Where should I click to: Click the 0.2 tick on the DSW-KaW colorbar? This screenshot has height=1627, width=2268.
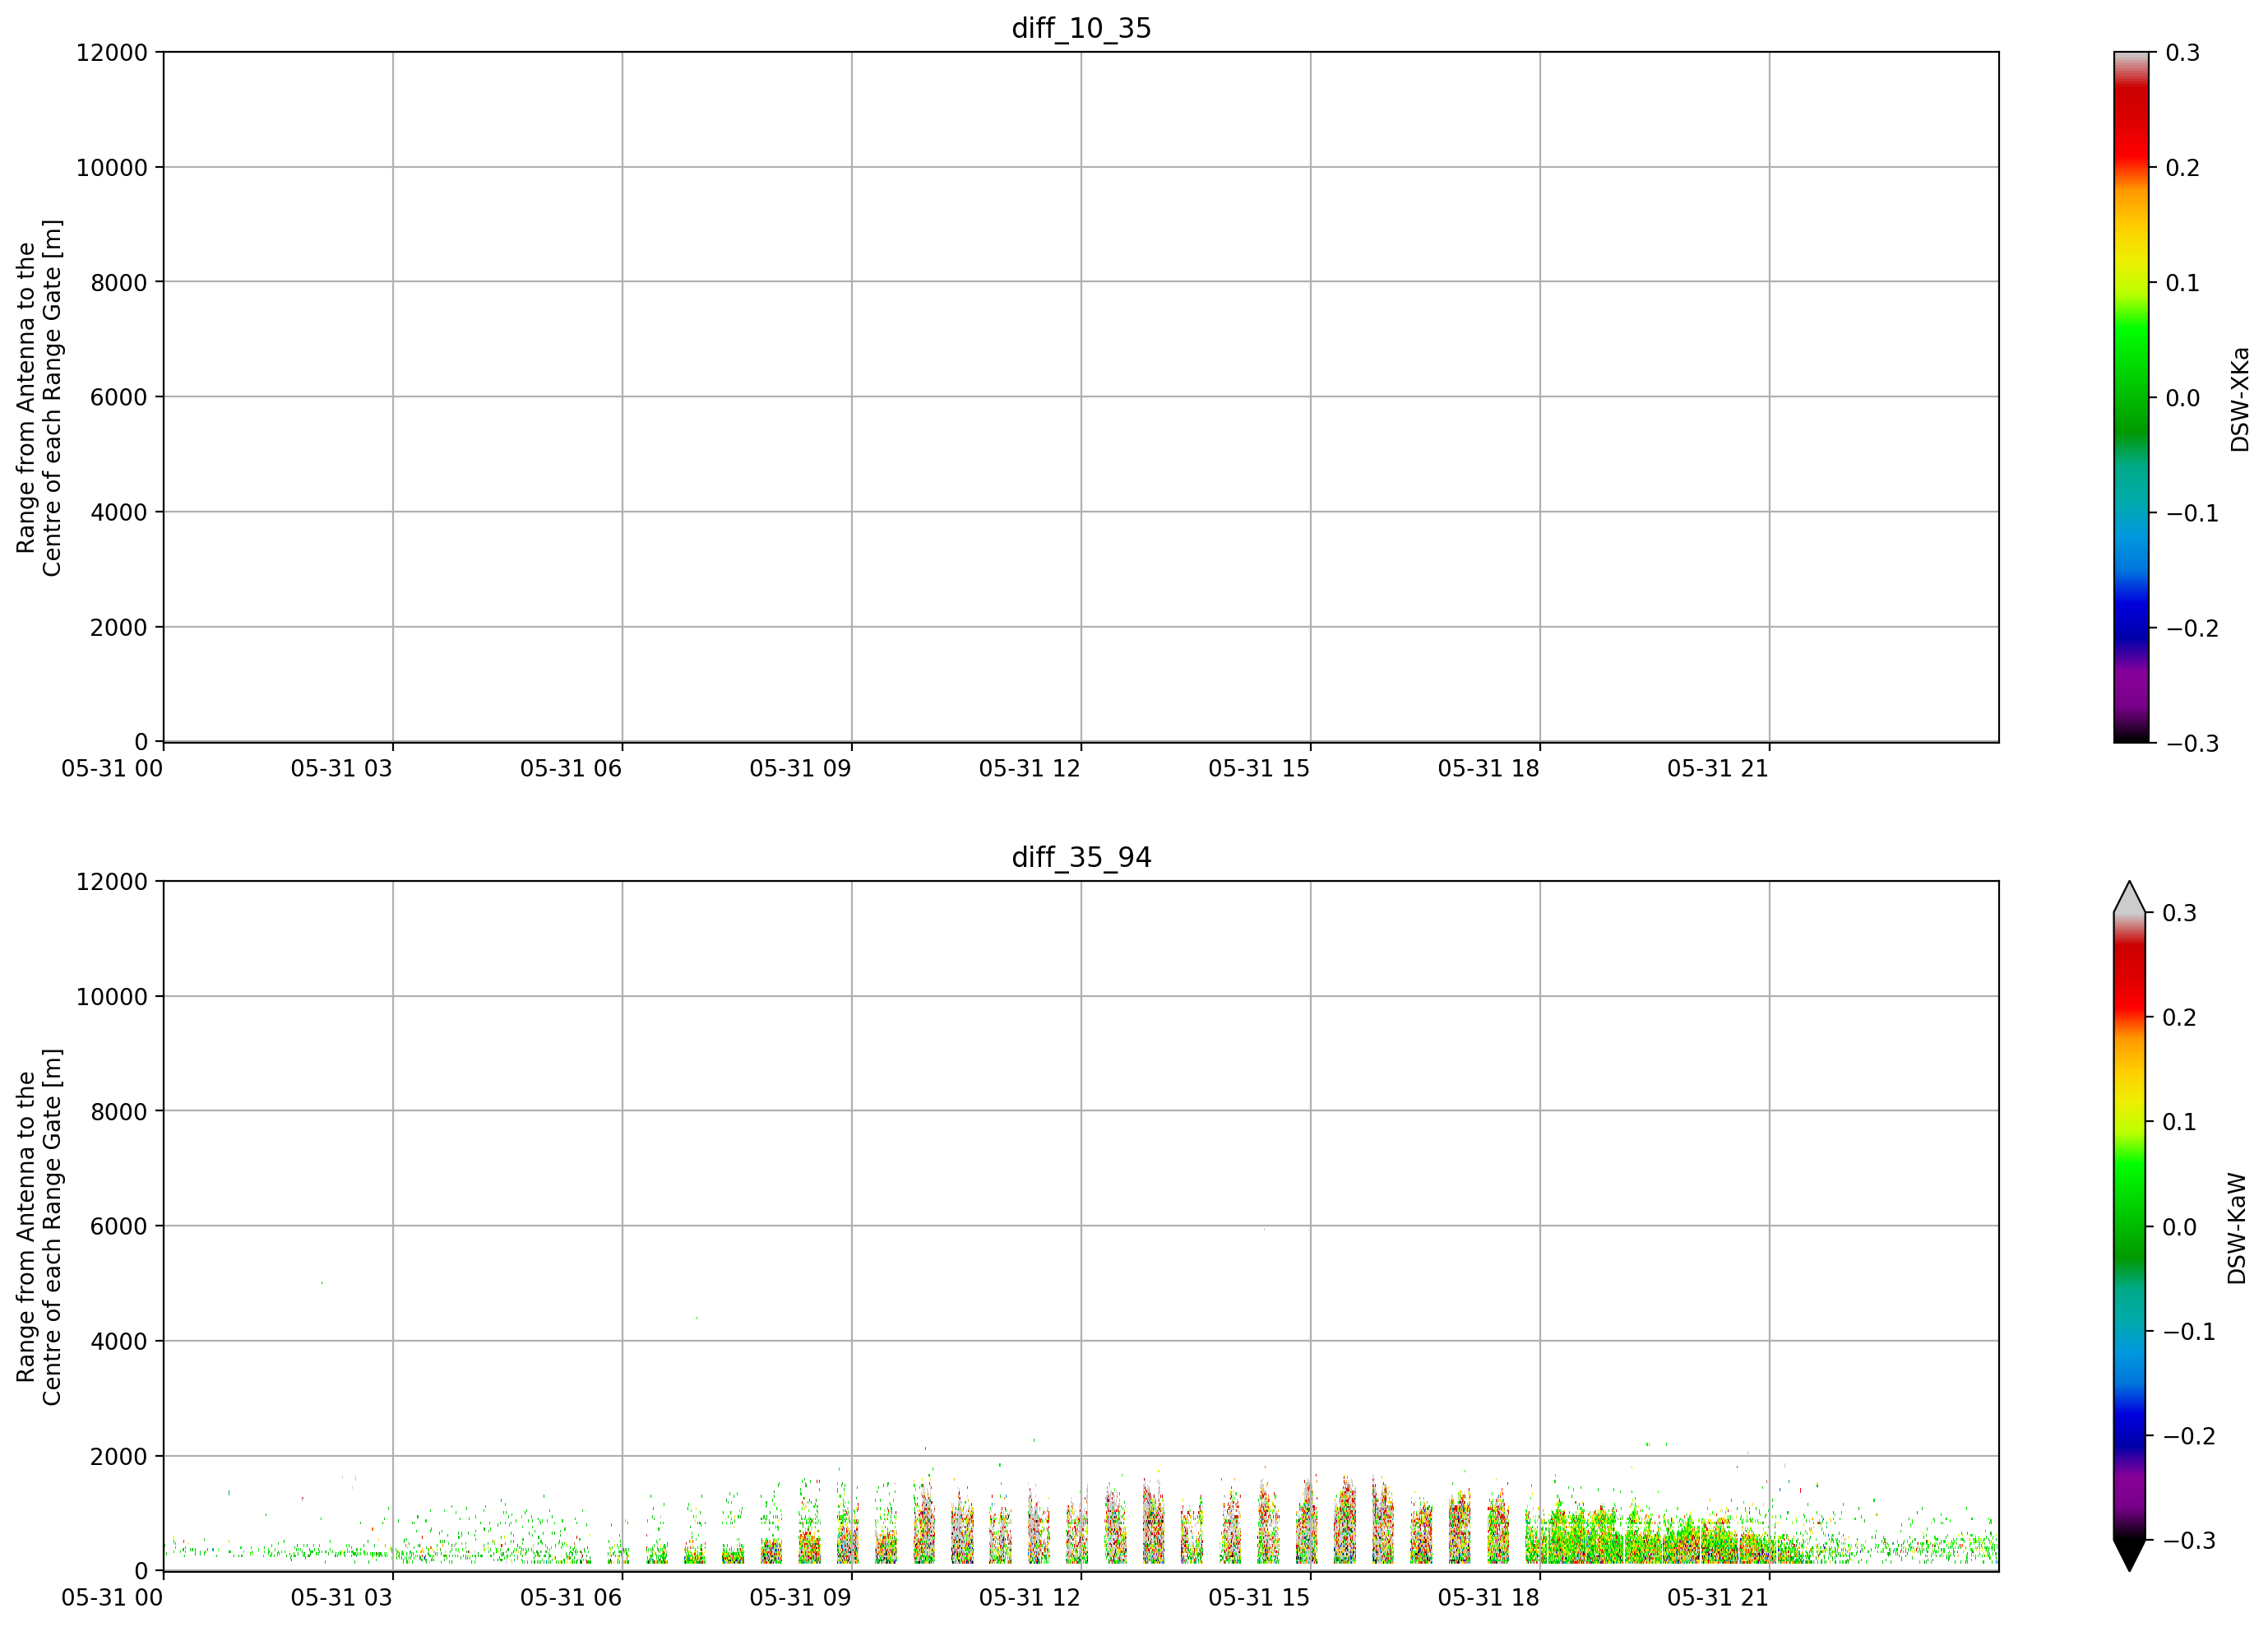point(2180,1017)
